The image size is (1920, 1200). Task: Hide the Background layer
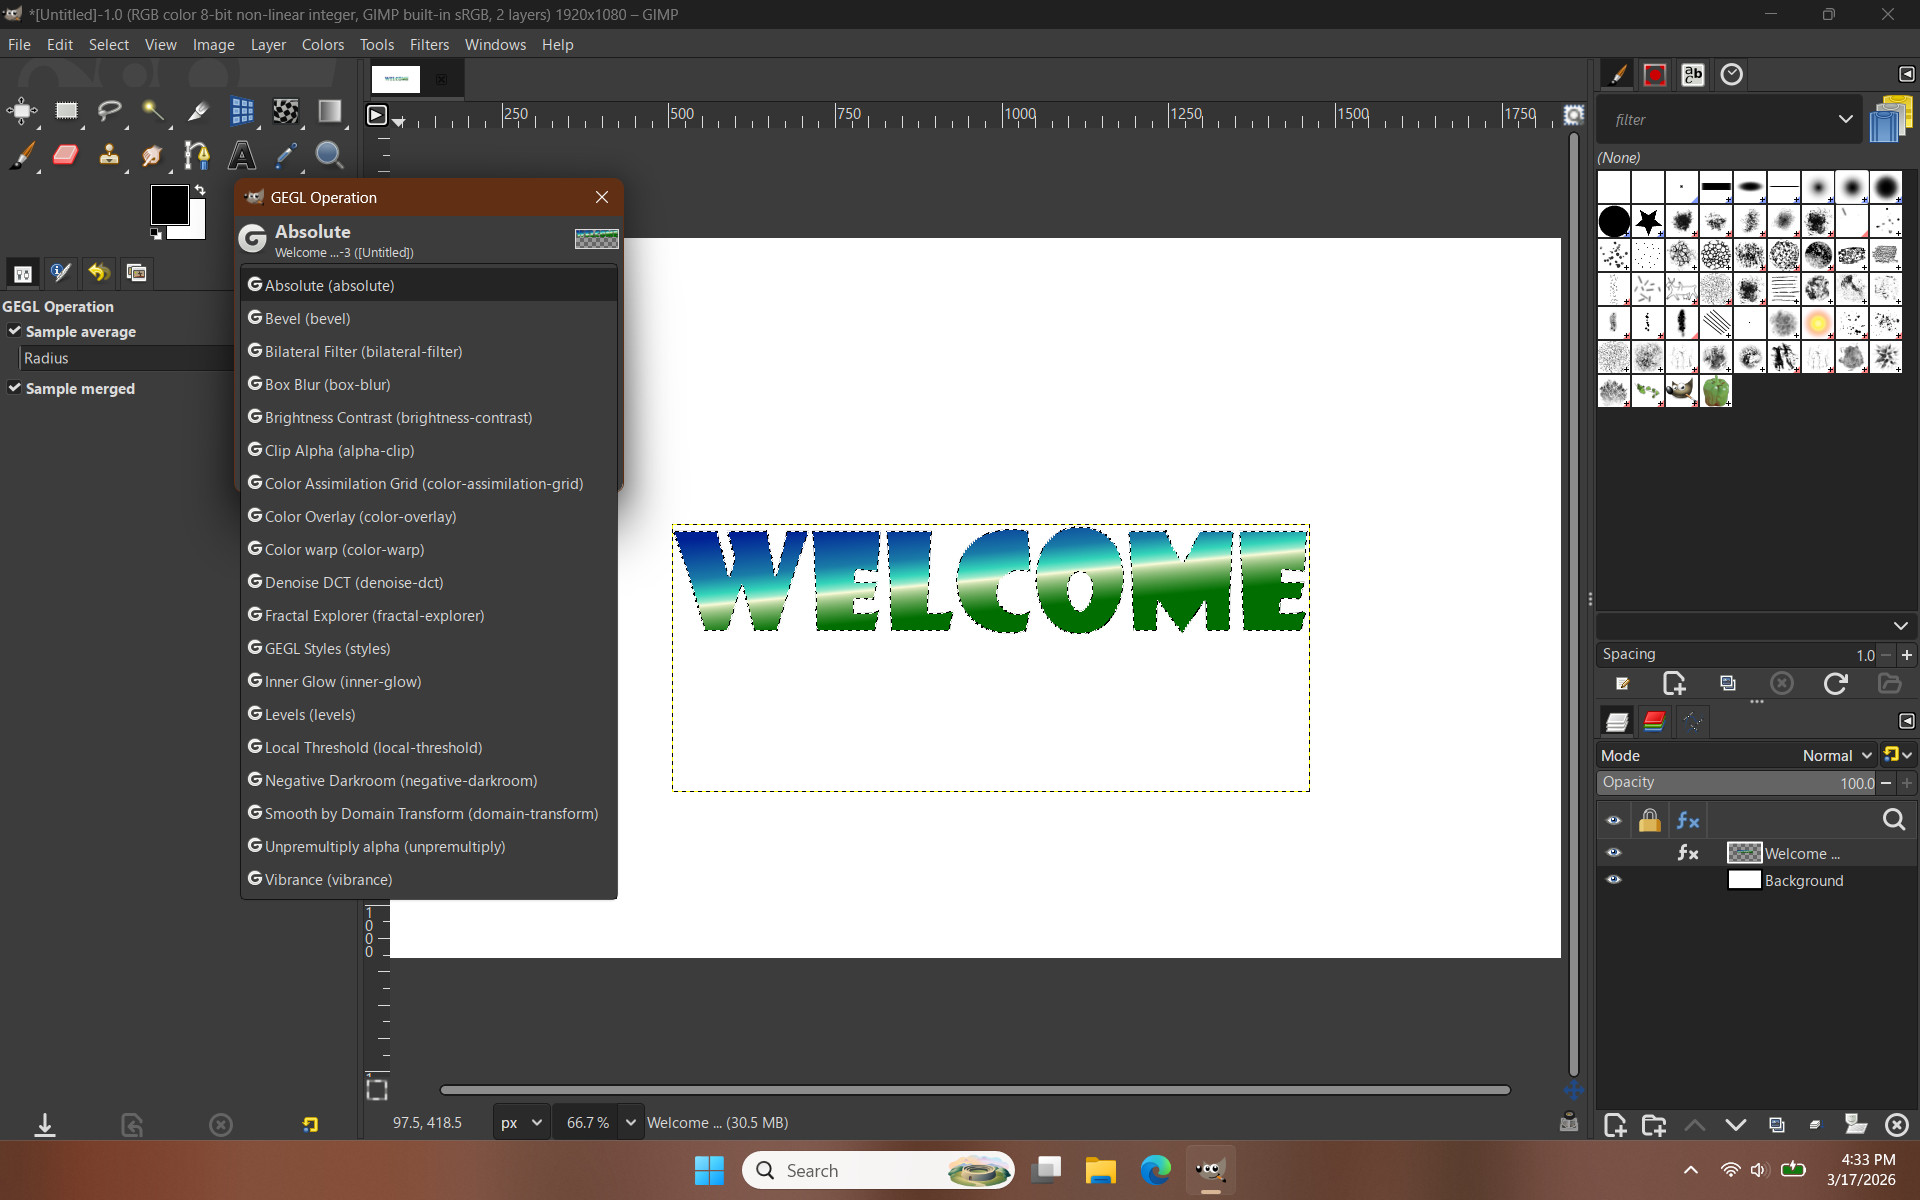pyautogui.click(x=1613, y=880)
